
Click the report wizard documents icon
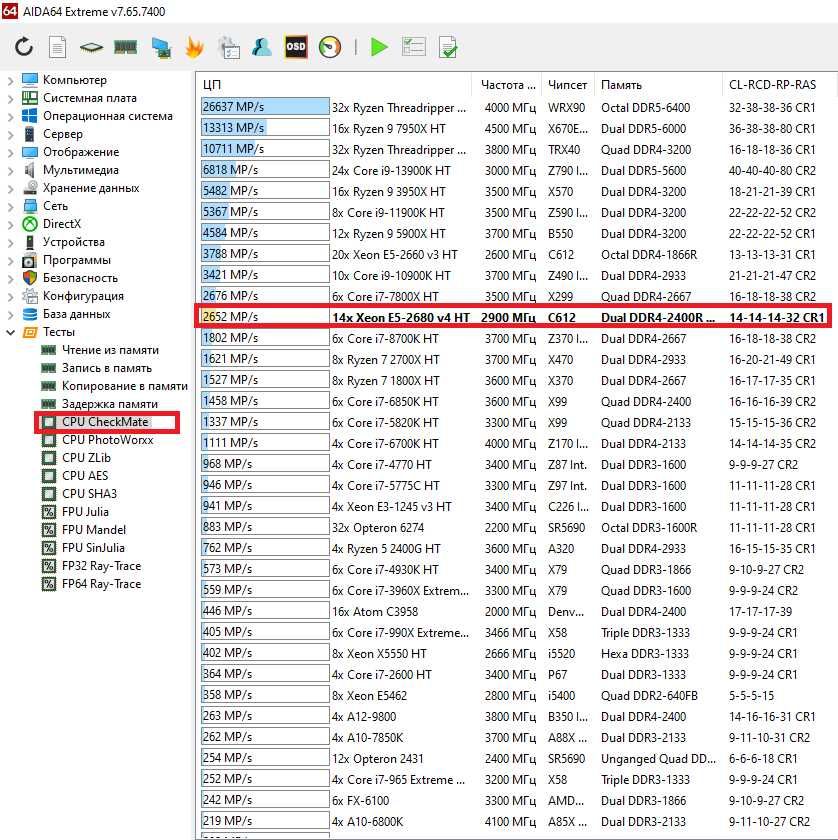coord(229,47)
